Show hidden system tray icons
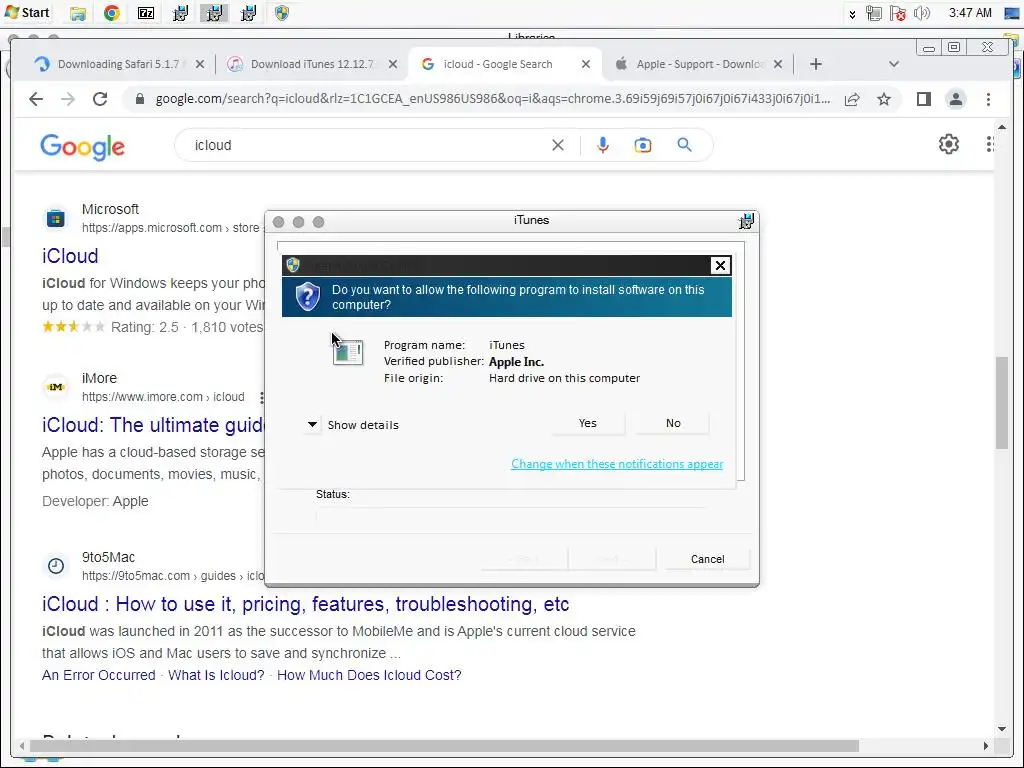The height and width of the screenshot is (768, 1024). click(x=852, y=14)
